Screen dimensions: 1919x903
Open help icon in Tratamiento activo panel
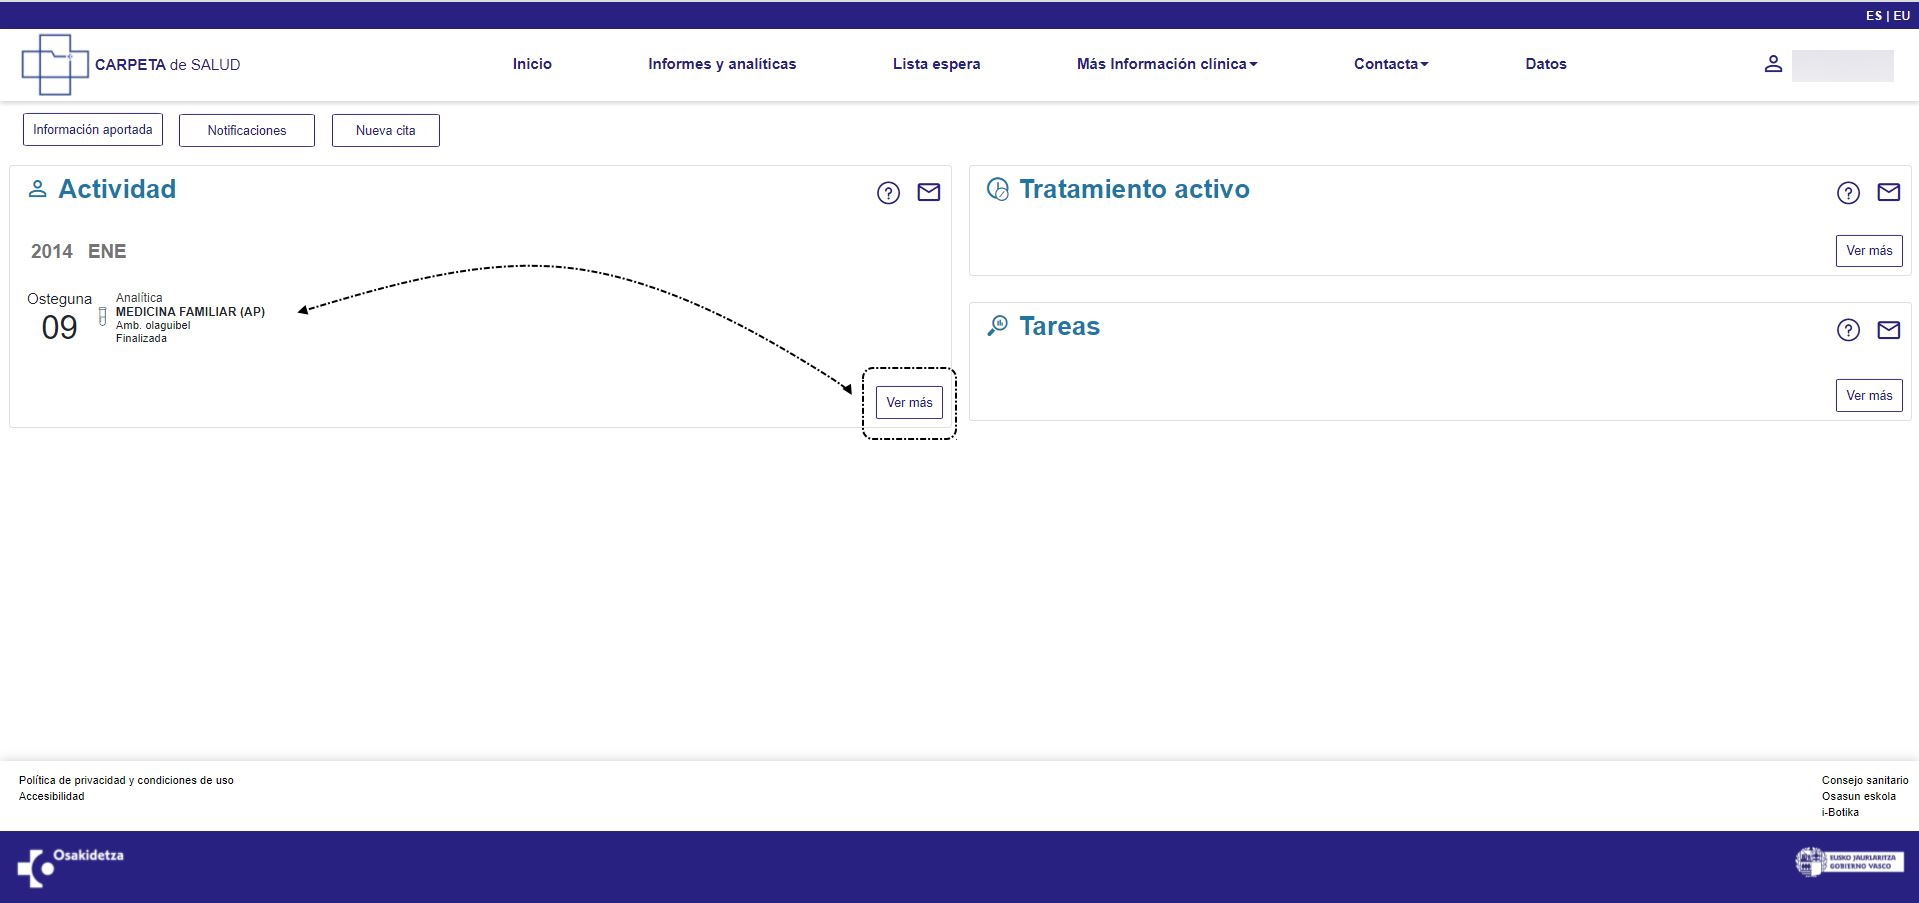pos(1848,193)
